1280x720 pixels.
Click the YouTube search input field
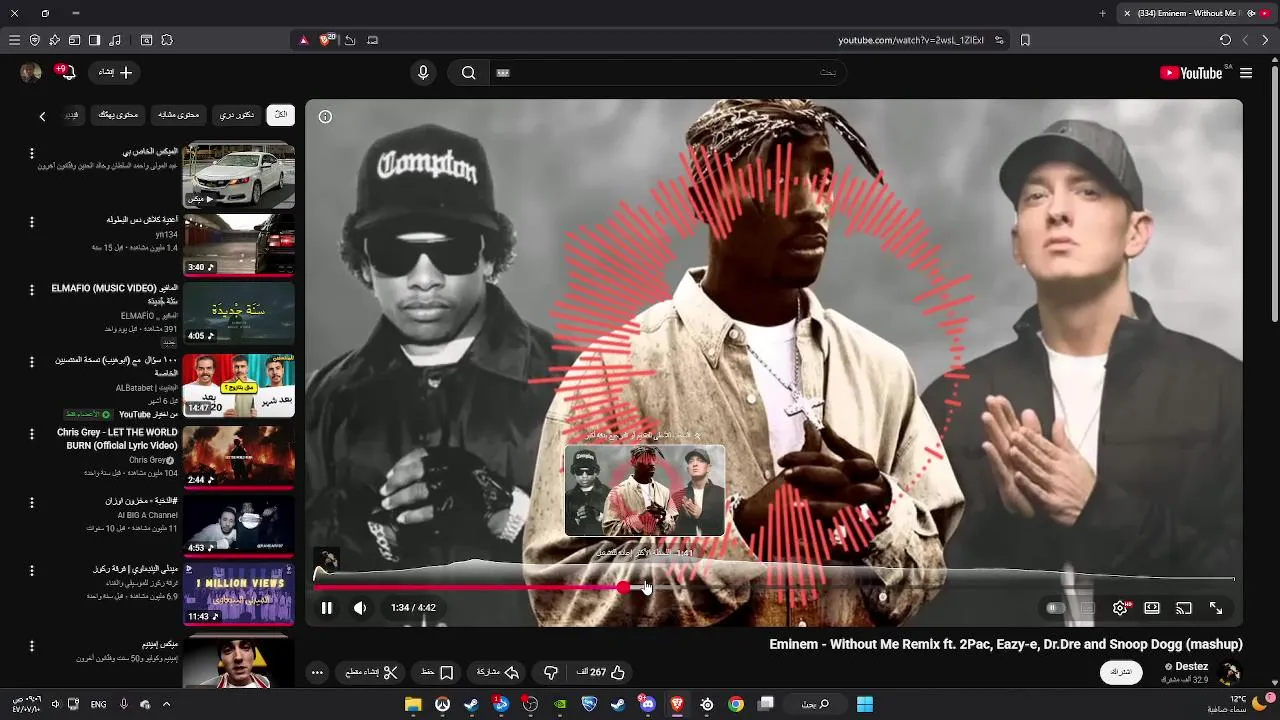click(x=670, y=73)
